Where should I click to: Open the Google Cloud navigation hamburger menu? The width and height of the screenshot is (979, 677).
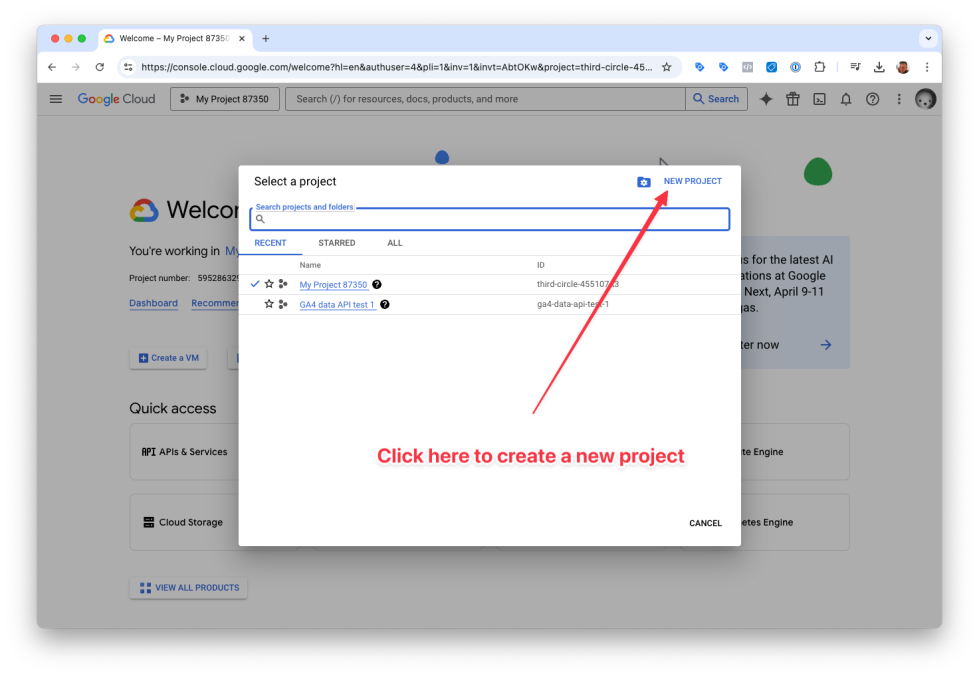56,99
